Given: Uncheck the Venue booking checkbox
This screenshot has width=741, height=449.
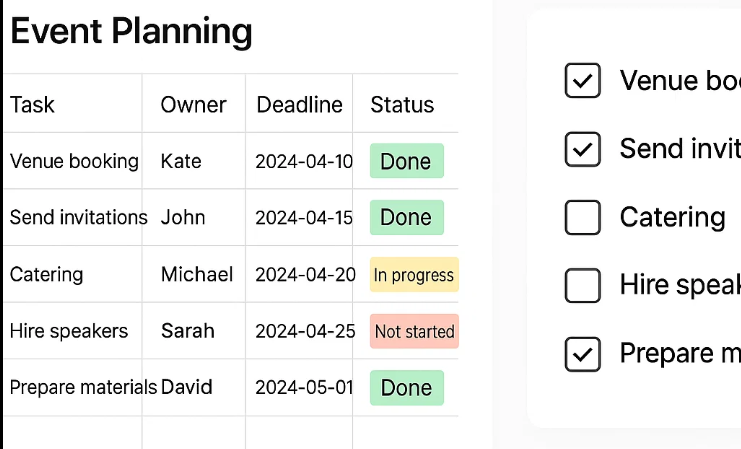Looking at the screenshot, I should pyautogui.click(x=582, y=80).
